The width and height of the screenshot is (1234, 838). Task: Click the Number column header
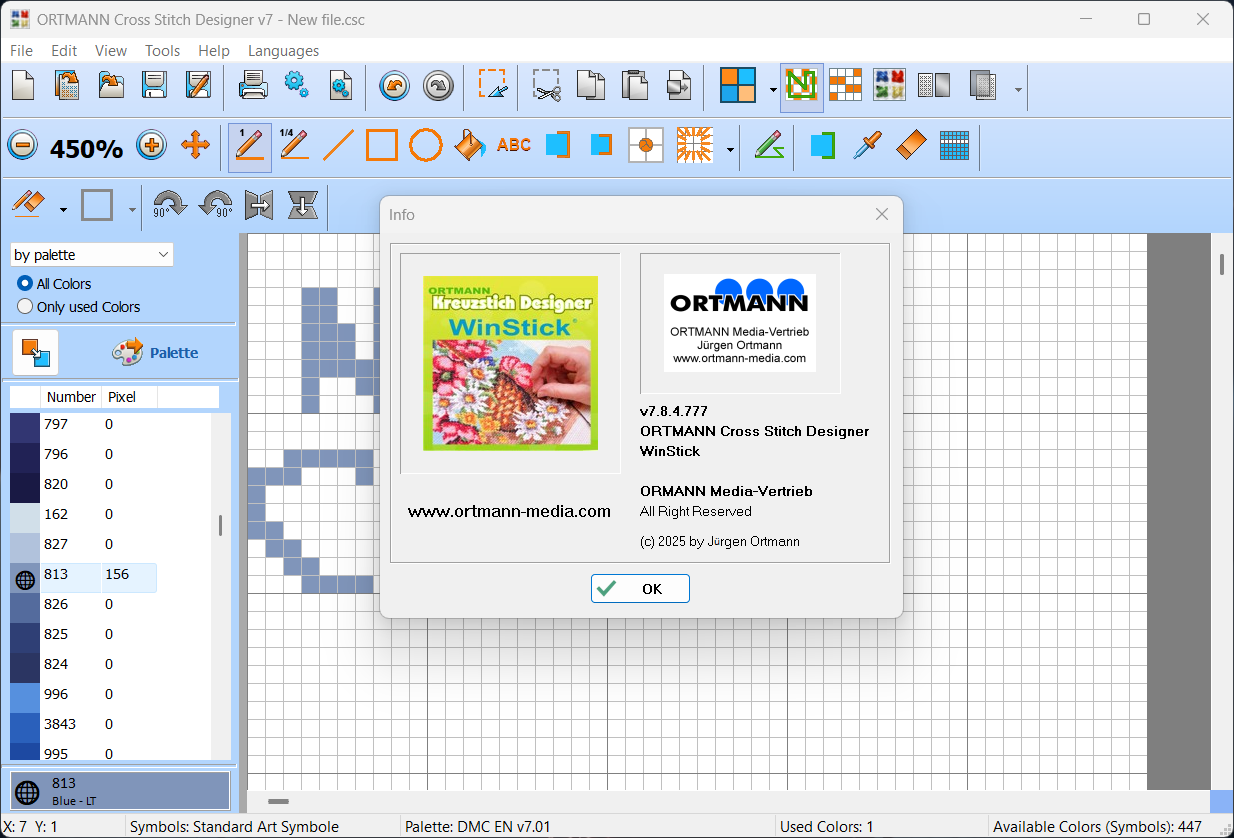click(x=72, y=397)
